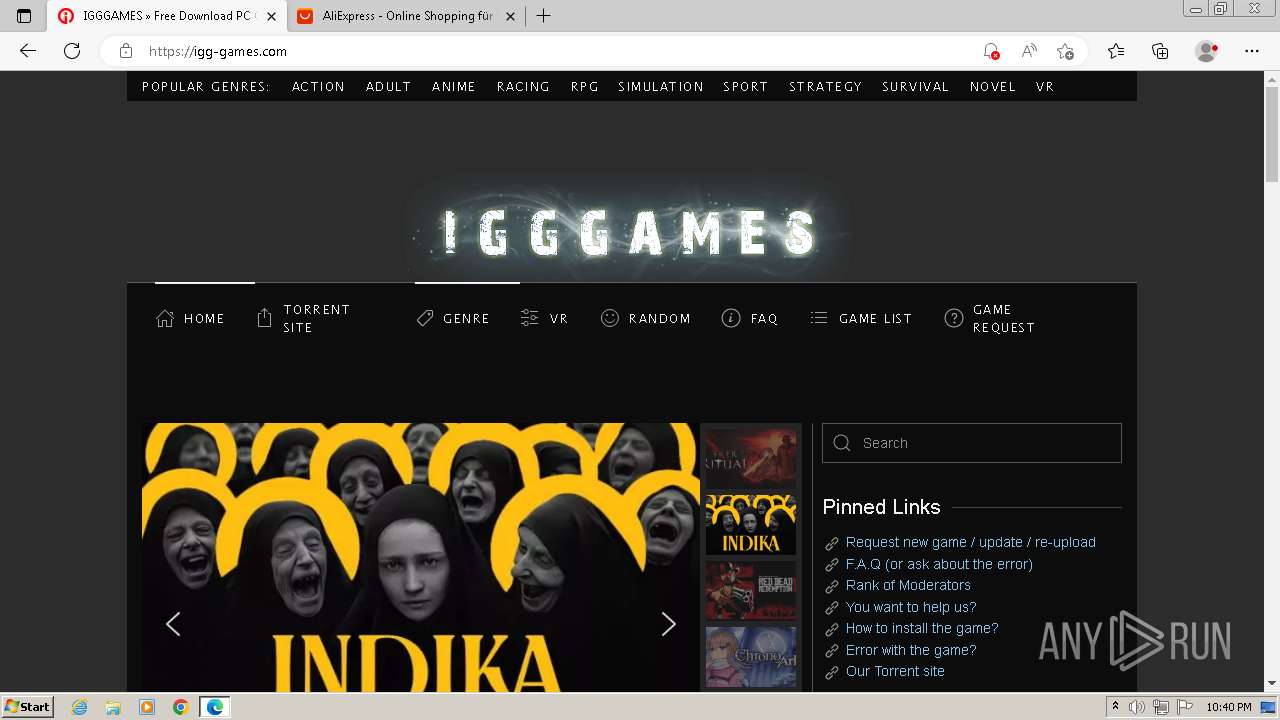Open the SURVIVAL genre
The width and height of the screenshot is (1280, 720).
click(915, 87)
